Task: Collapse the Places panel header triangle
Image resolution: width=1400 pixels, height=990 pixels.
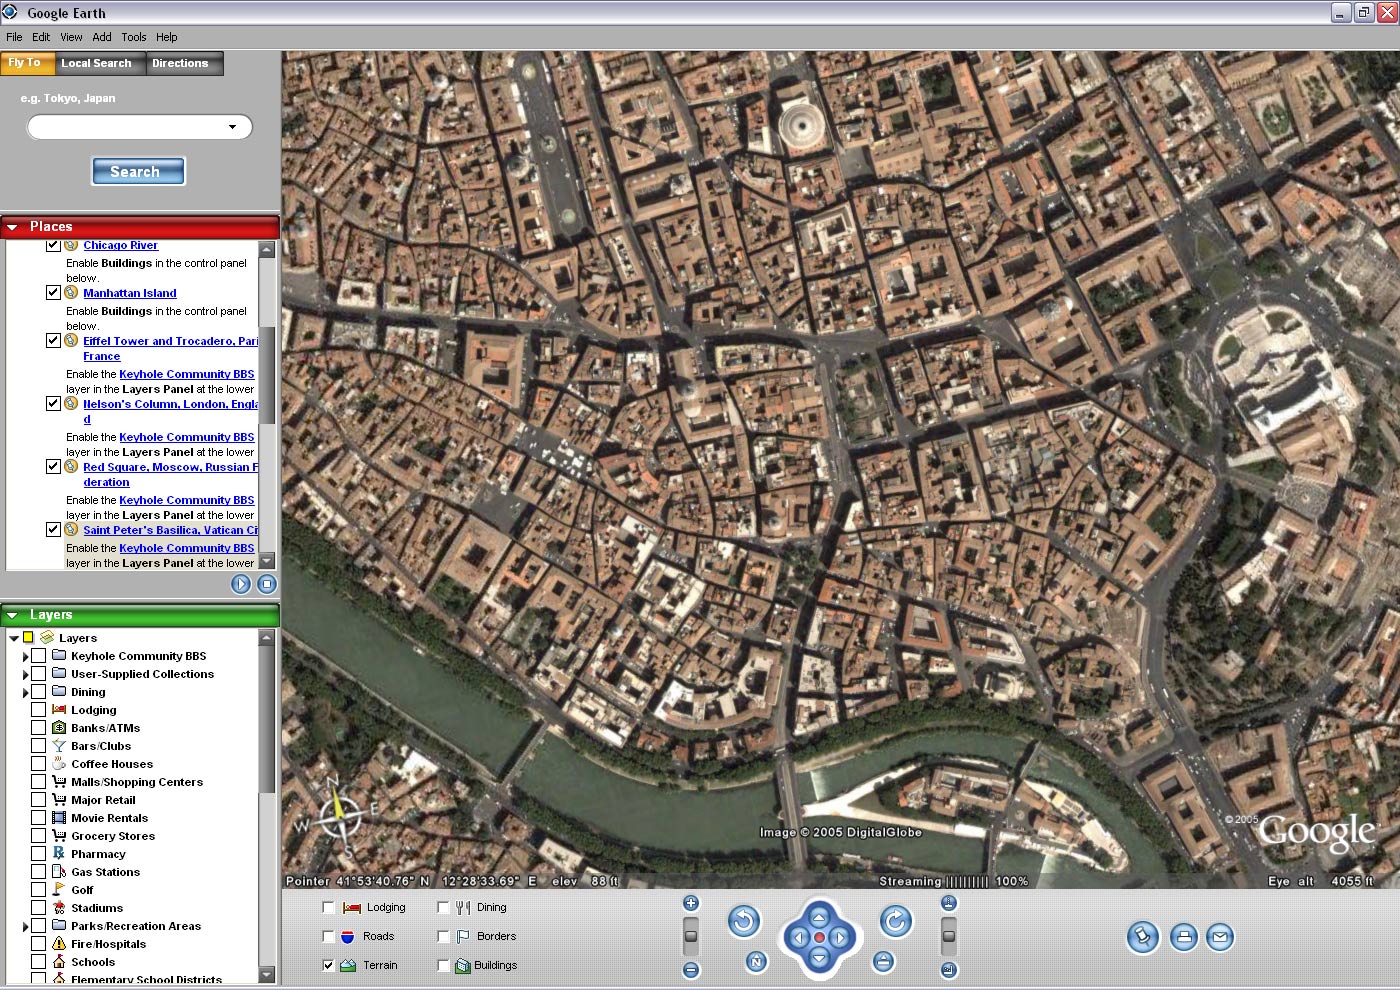Action: click(13, 227)
